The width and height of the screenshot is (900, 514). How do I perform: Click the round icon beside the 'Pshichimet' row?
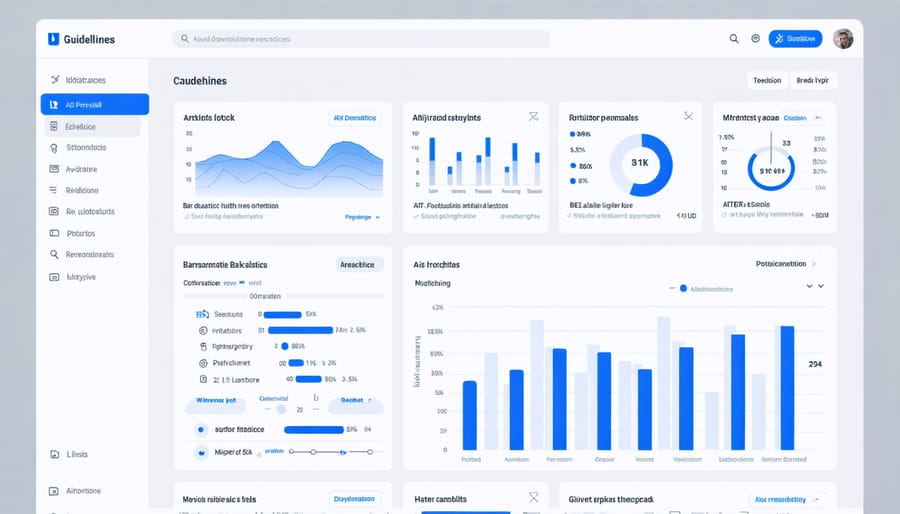pyautogui.click(x=203, y=363)
